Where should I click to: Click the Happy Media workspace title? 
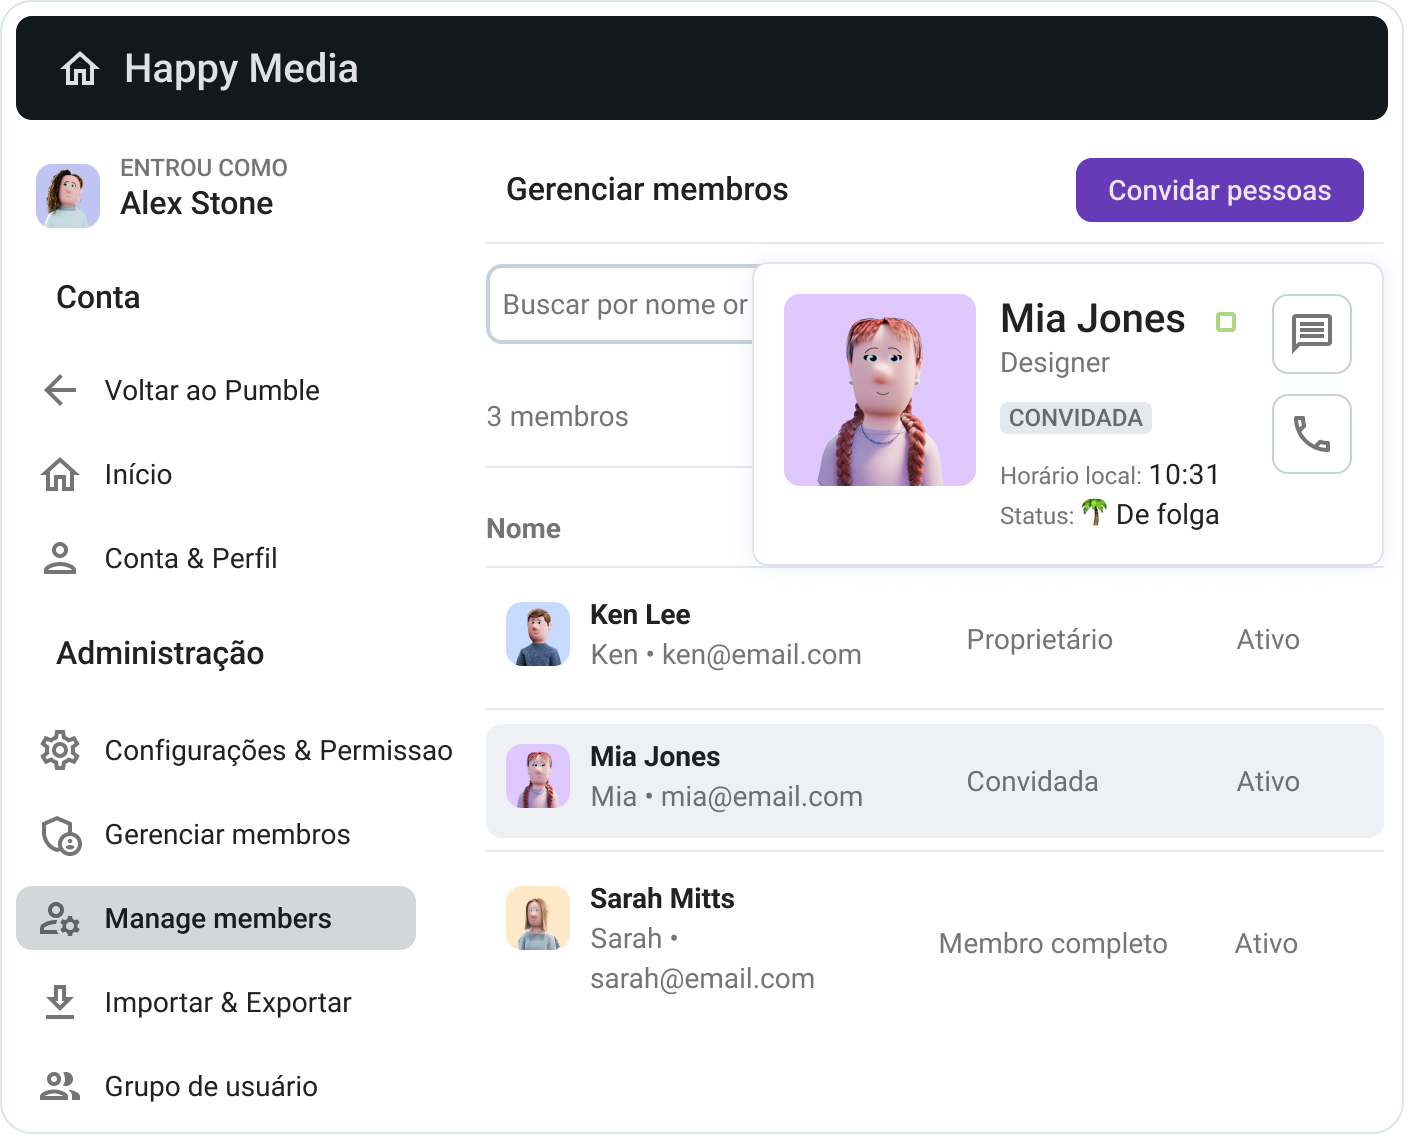[x=241, y=69]
